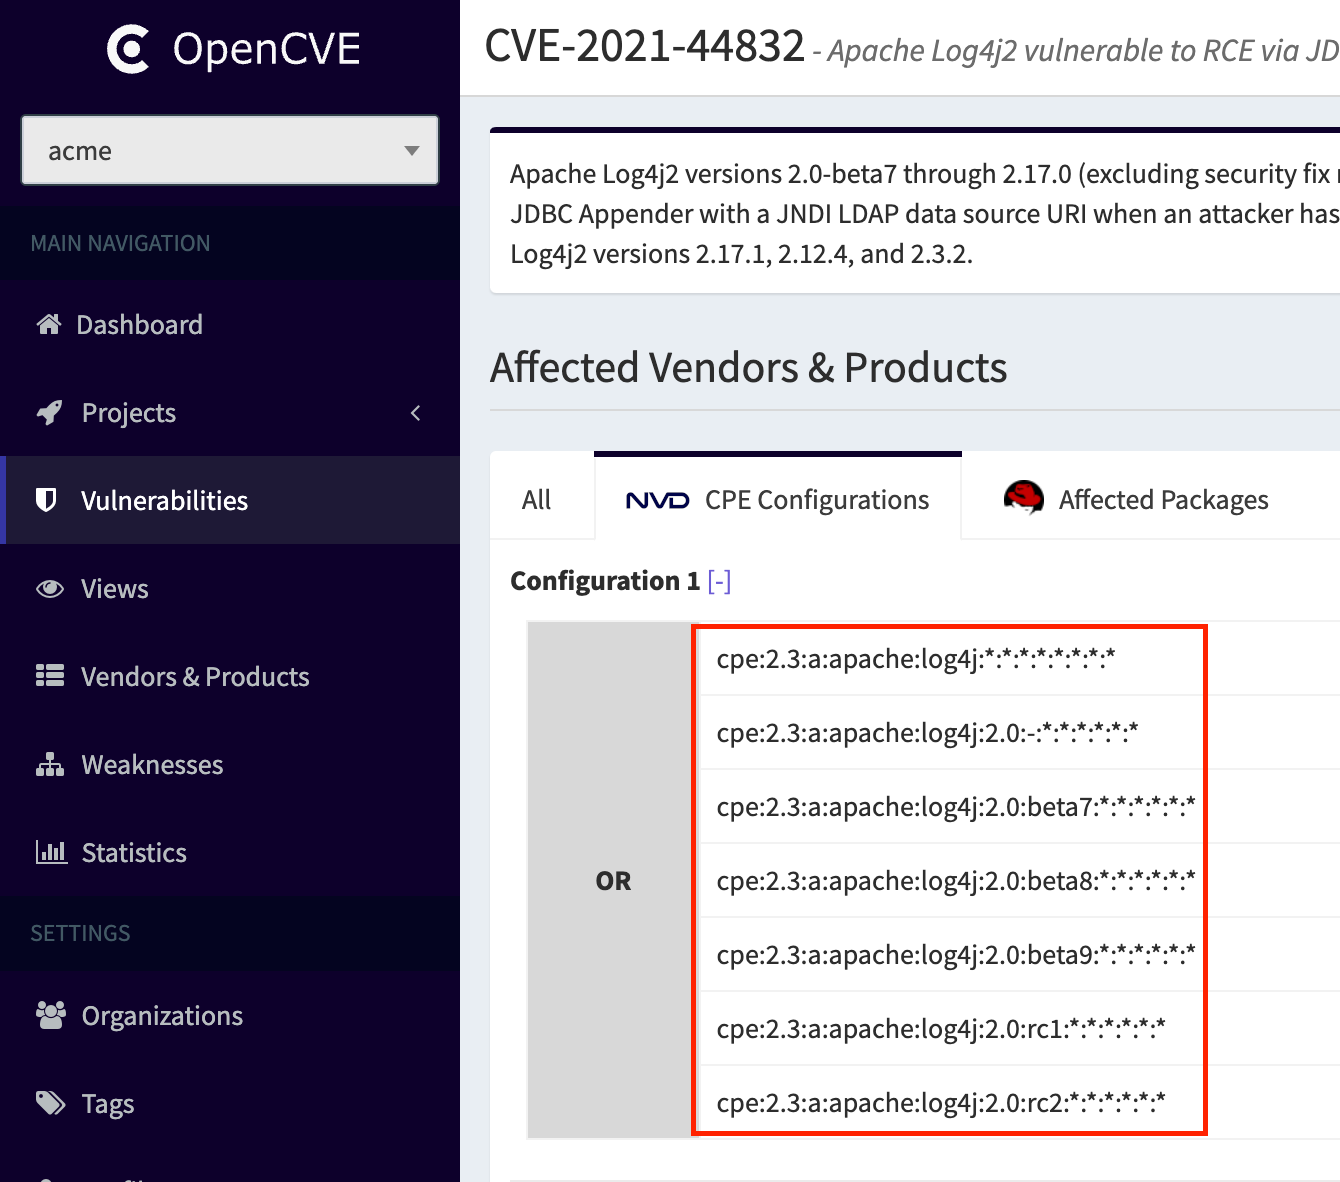Open the acme organization dropdown
1340x1182 pixels.
pyautogui.click(x=230, y=150)
